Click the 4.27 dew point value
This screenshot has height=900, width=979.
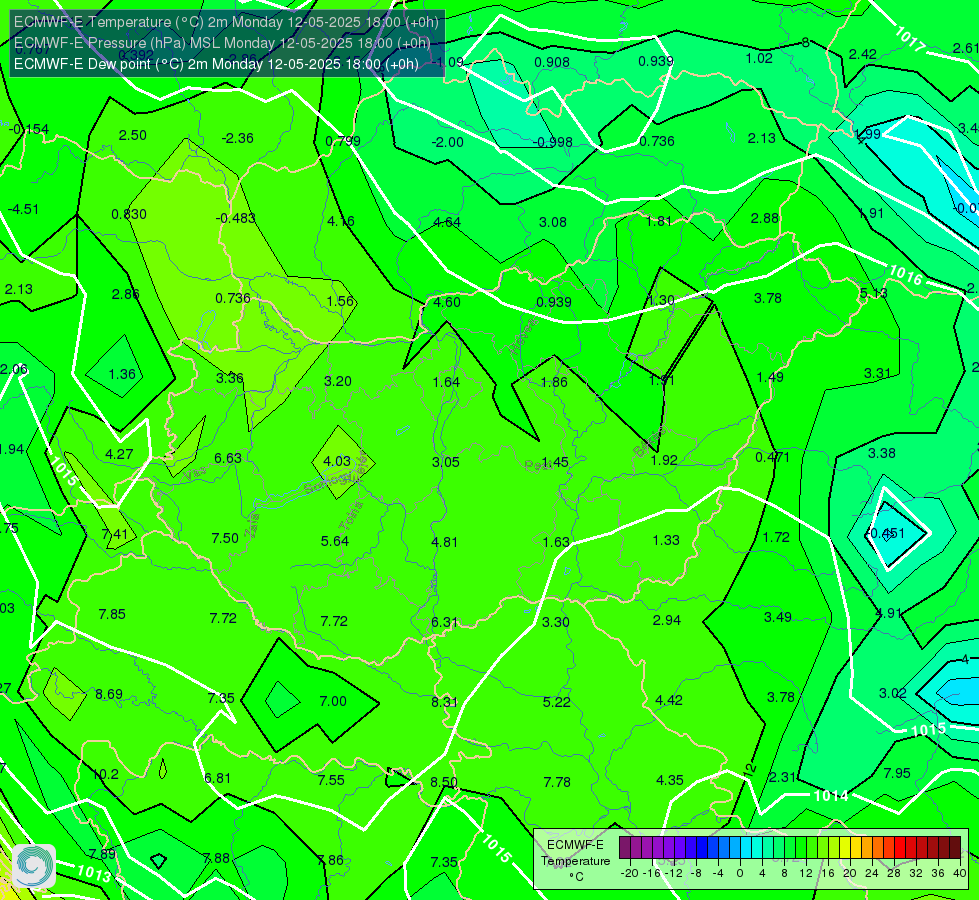[x=119, y=455]
